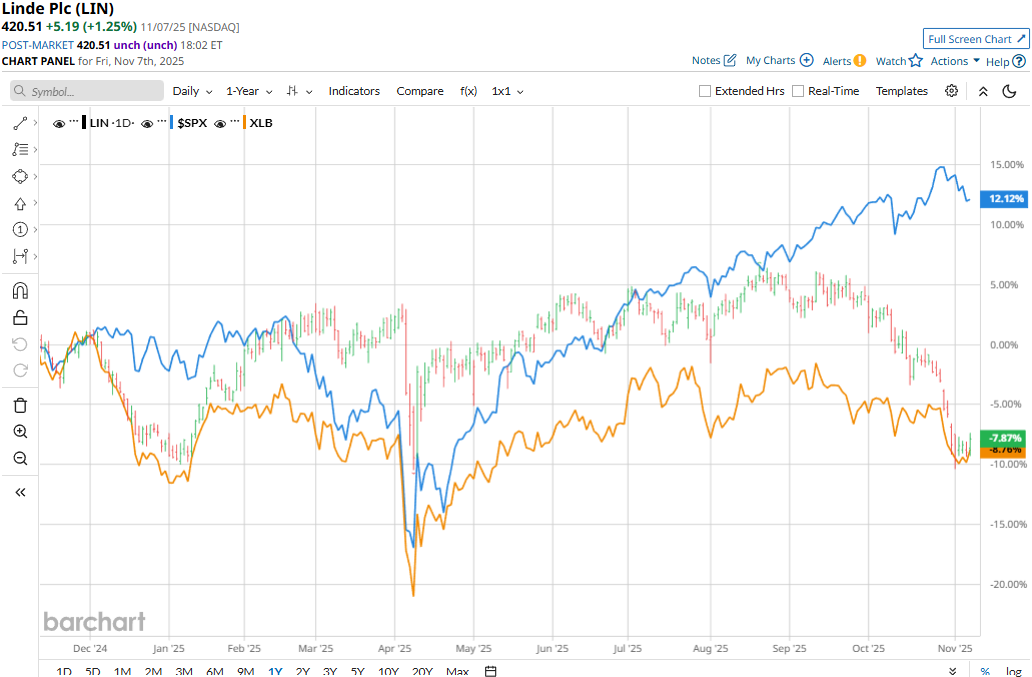Click the lock drawings icon
The height and width of the screenshot is (677, 1032).
coord(20,318)
